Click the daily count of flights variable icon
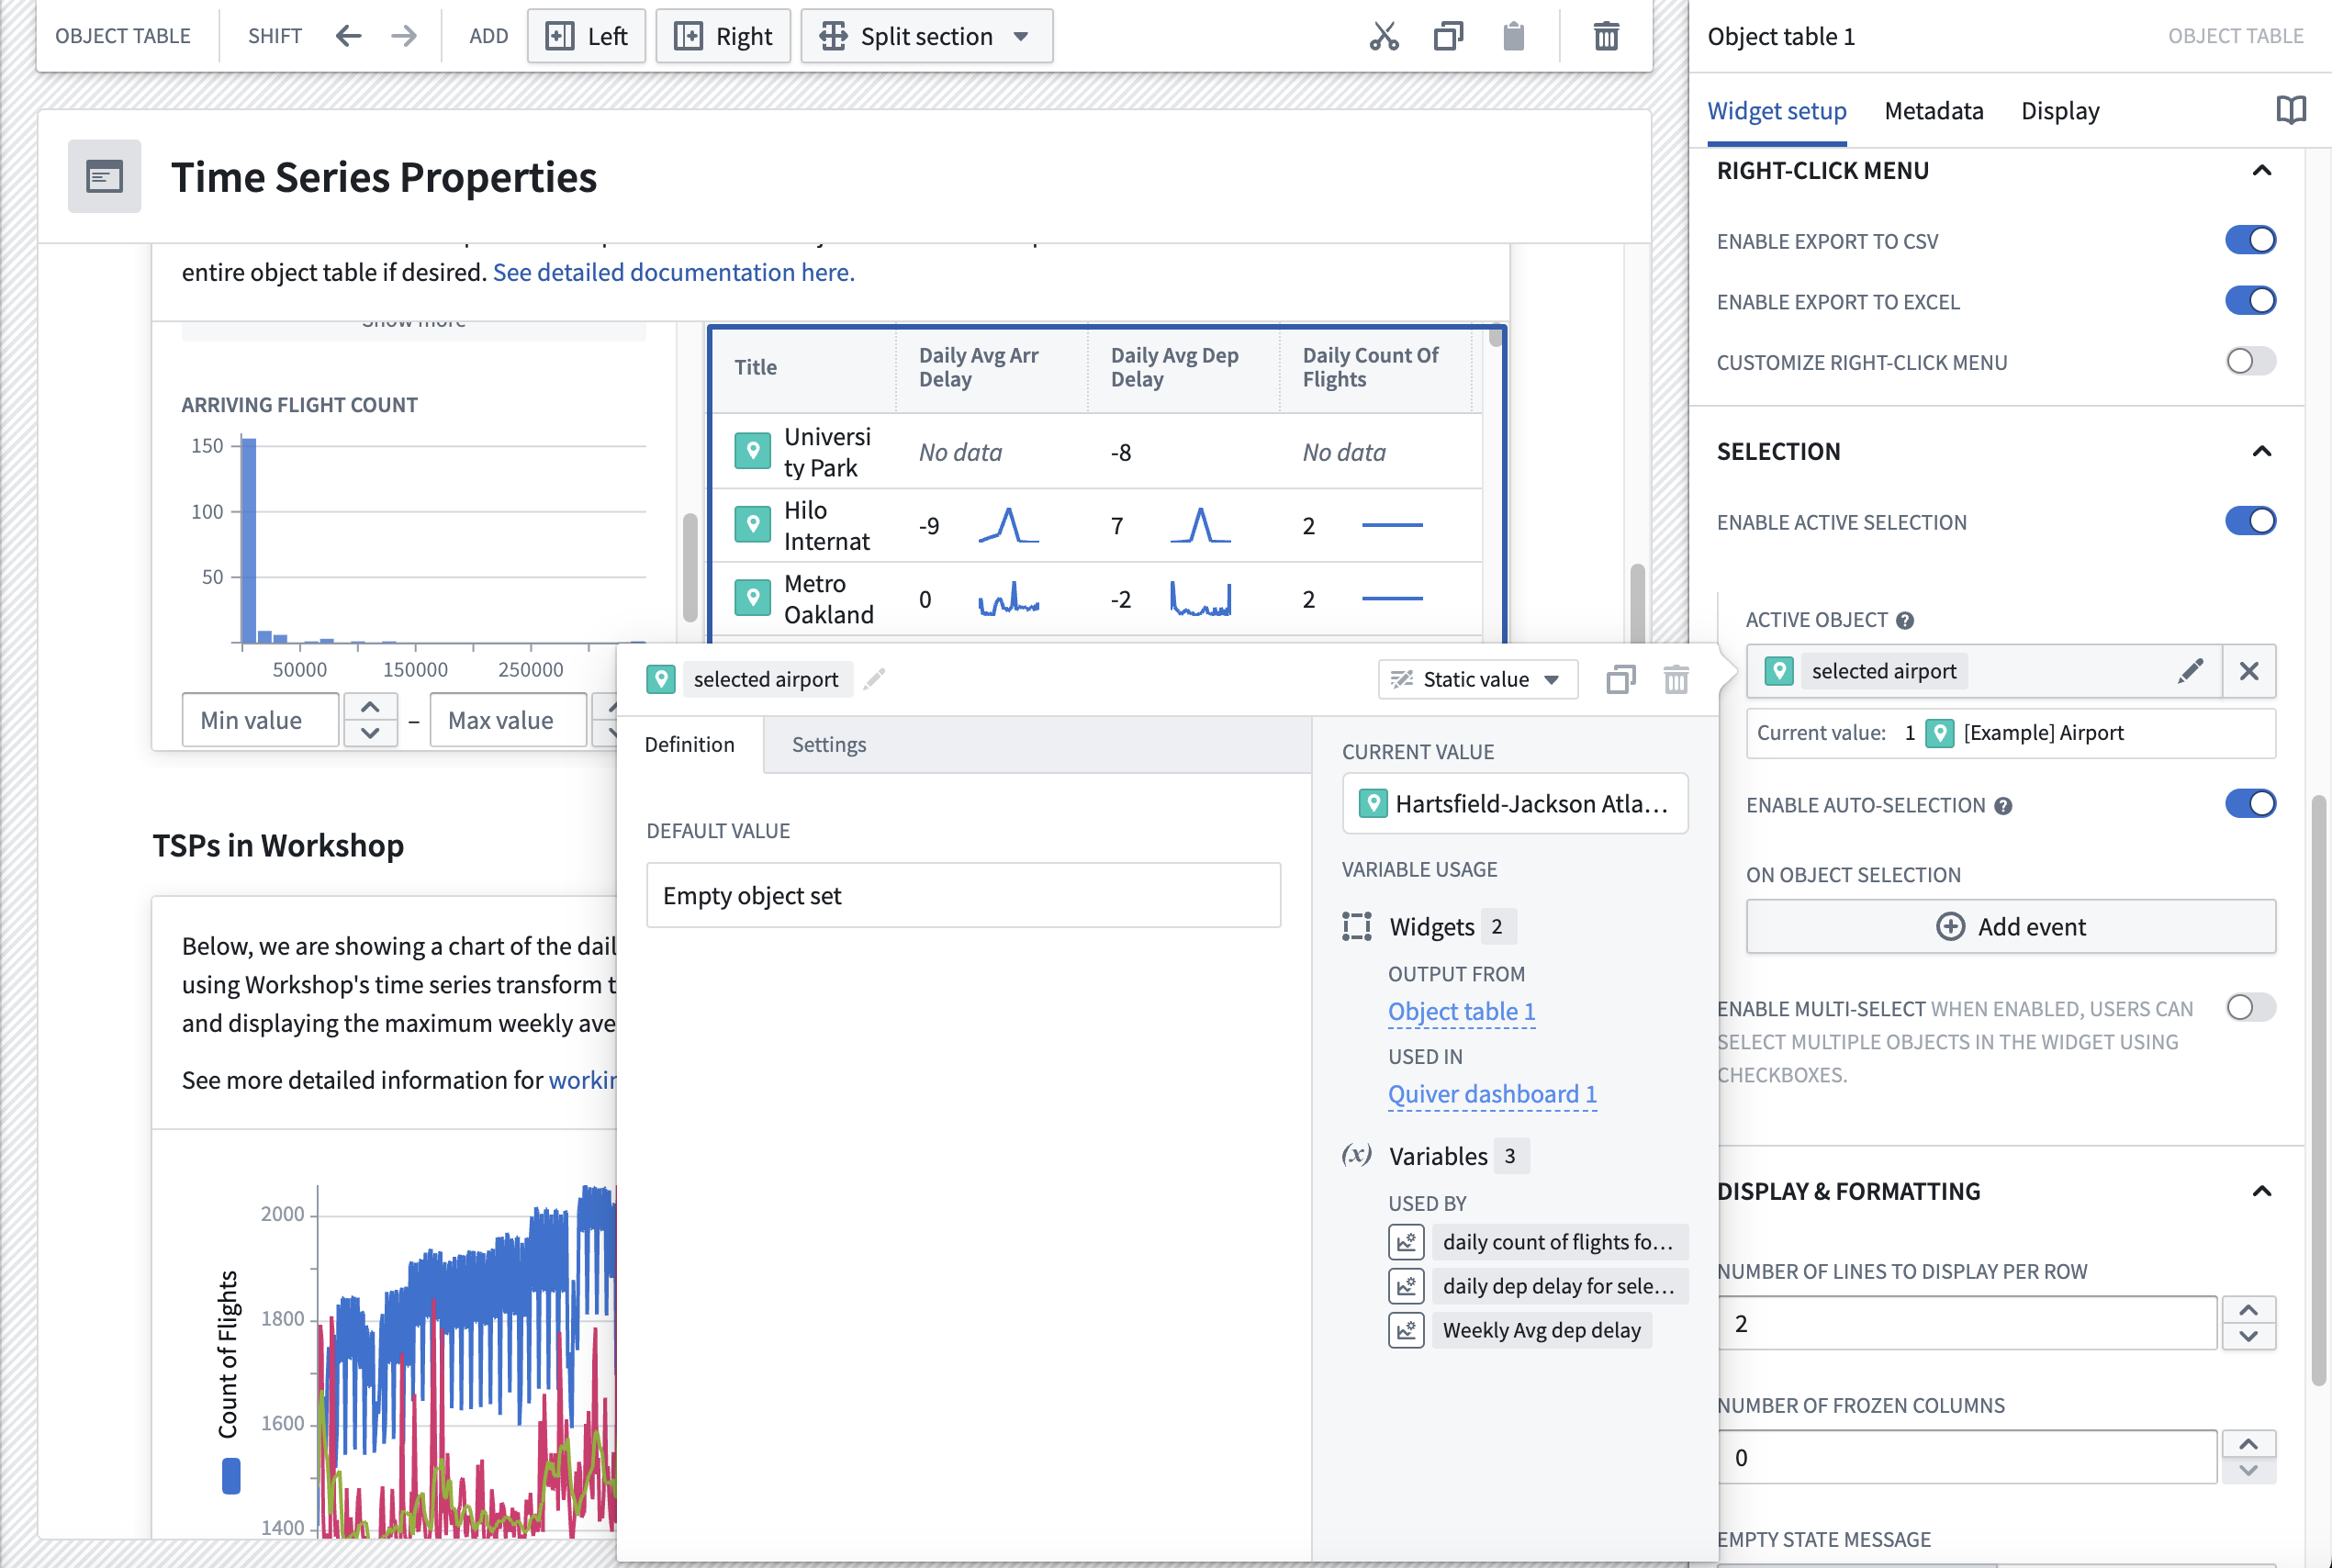The image size is (2332, 1568). [1406, 1242]
